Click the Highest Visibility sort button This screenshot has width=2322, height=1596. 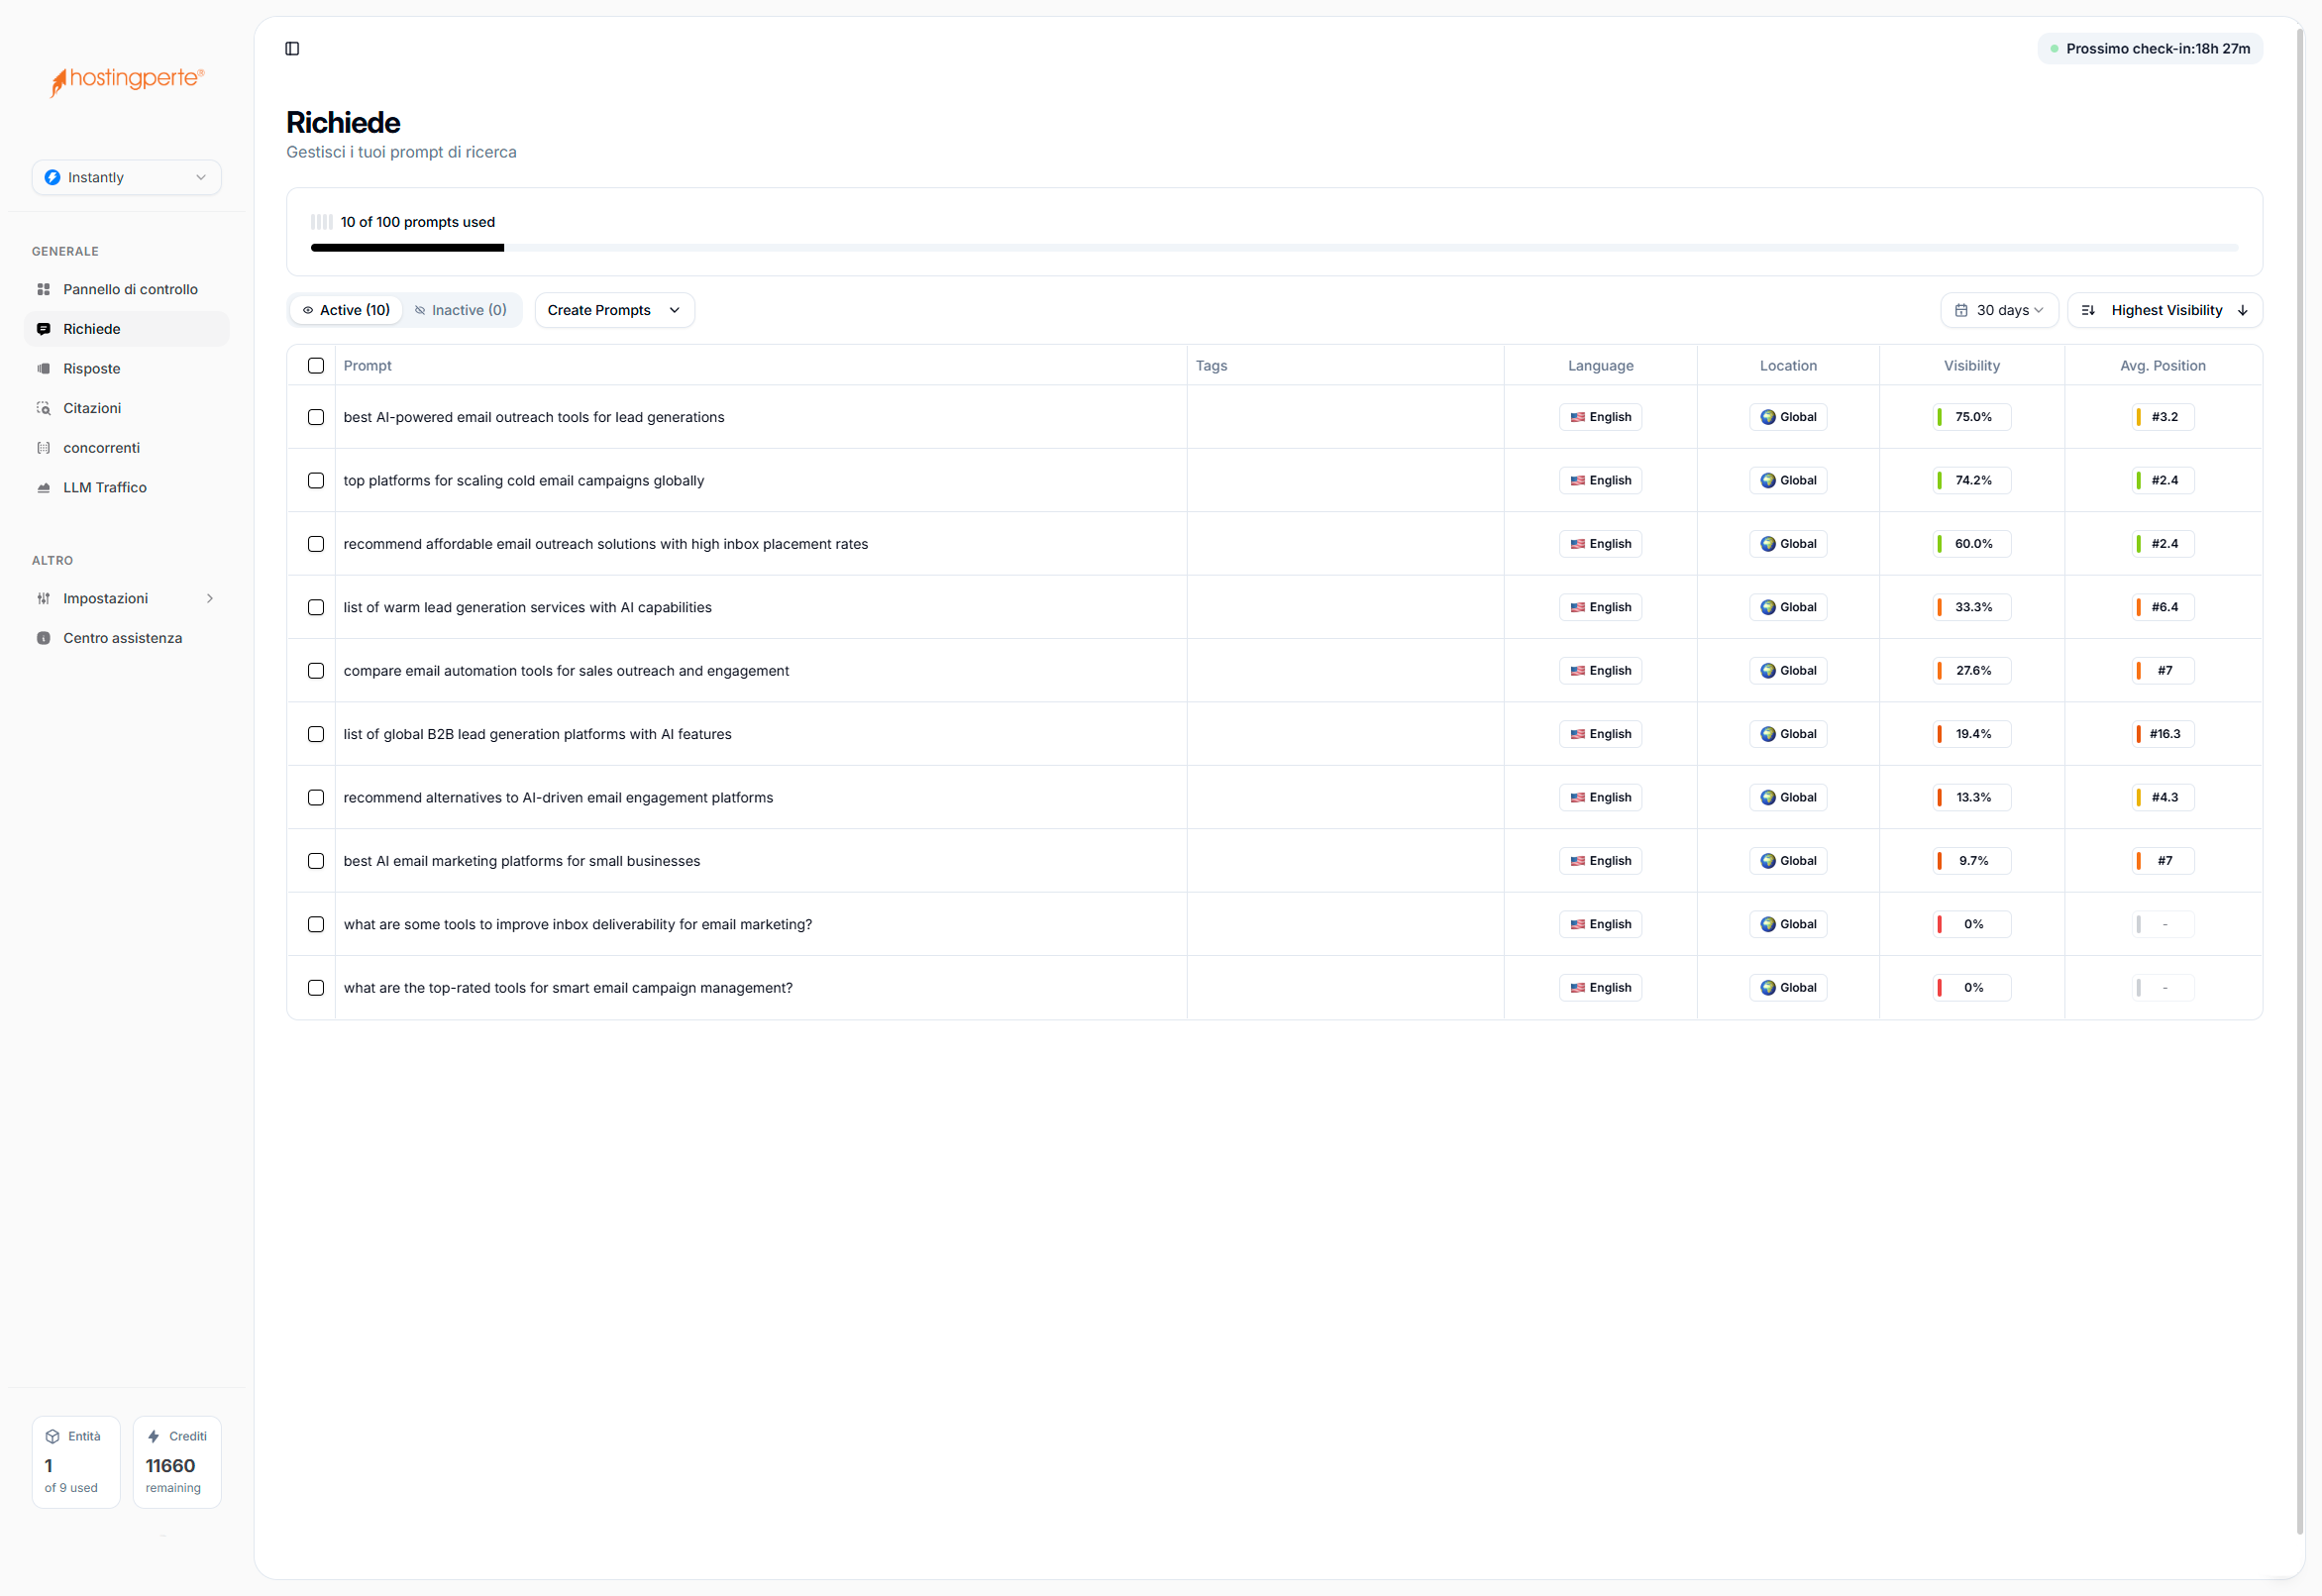[x=2164, y=310]
